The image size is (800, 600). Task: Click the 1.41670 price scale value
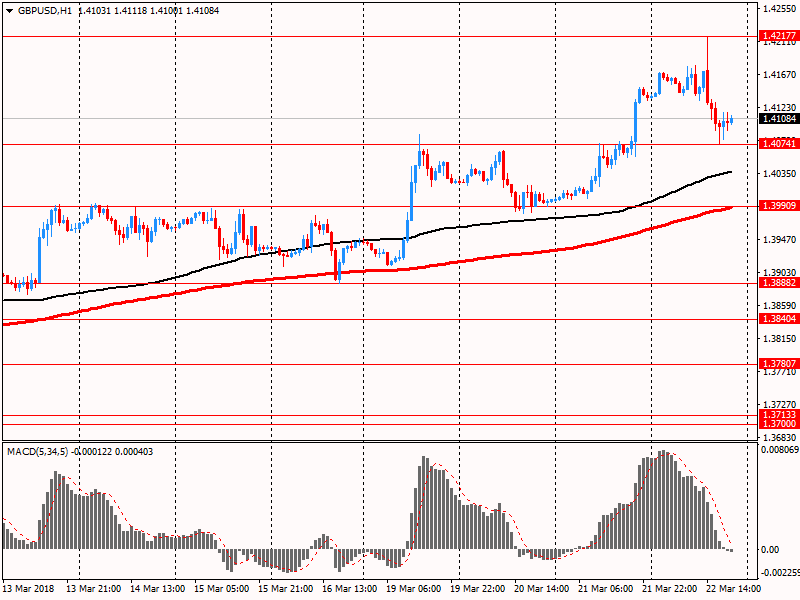[x=779, y=75]
